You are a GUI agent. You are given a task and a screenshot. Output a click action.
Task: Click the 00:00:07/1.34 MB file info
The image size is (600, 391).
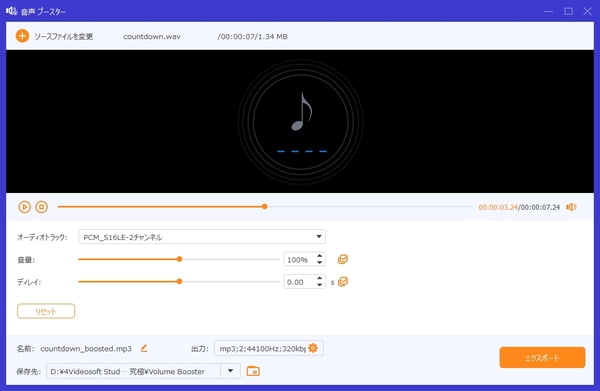click(x=253, y=37)
